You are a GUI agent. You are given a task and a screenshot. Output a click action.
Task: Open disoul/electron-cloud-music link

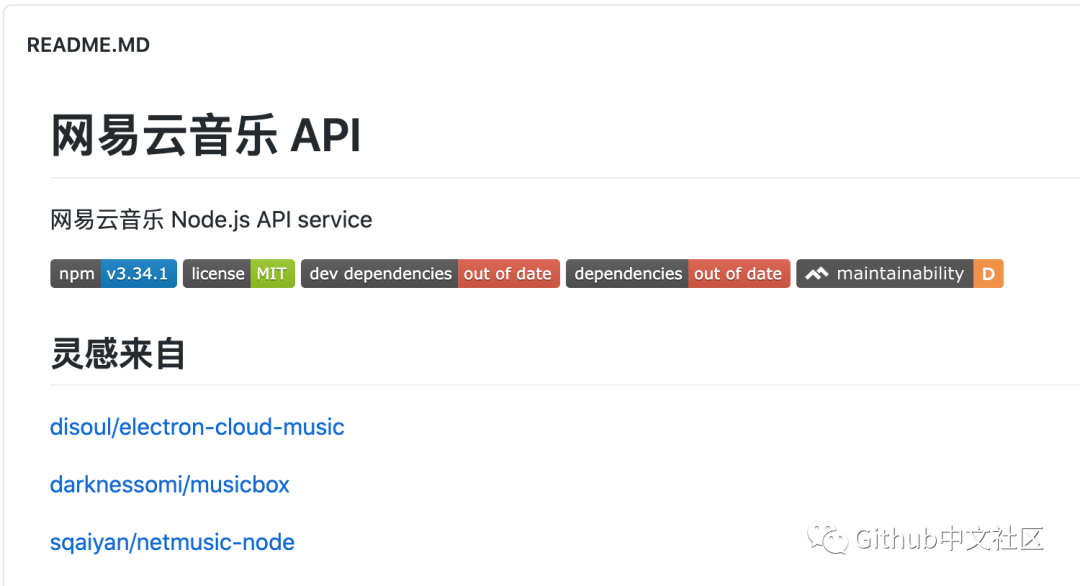point(197,427)
